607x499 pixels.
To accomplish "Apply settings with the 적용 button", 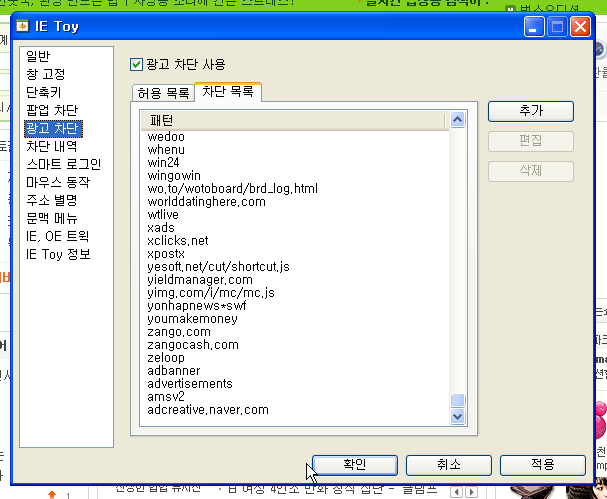I will point(543,465).
